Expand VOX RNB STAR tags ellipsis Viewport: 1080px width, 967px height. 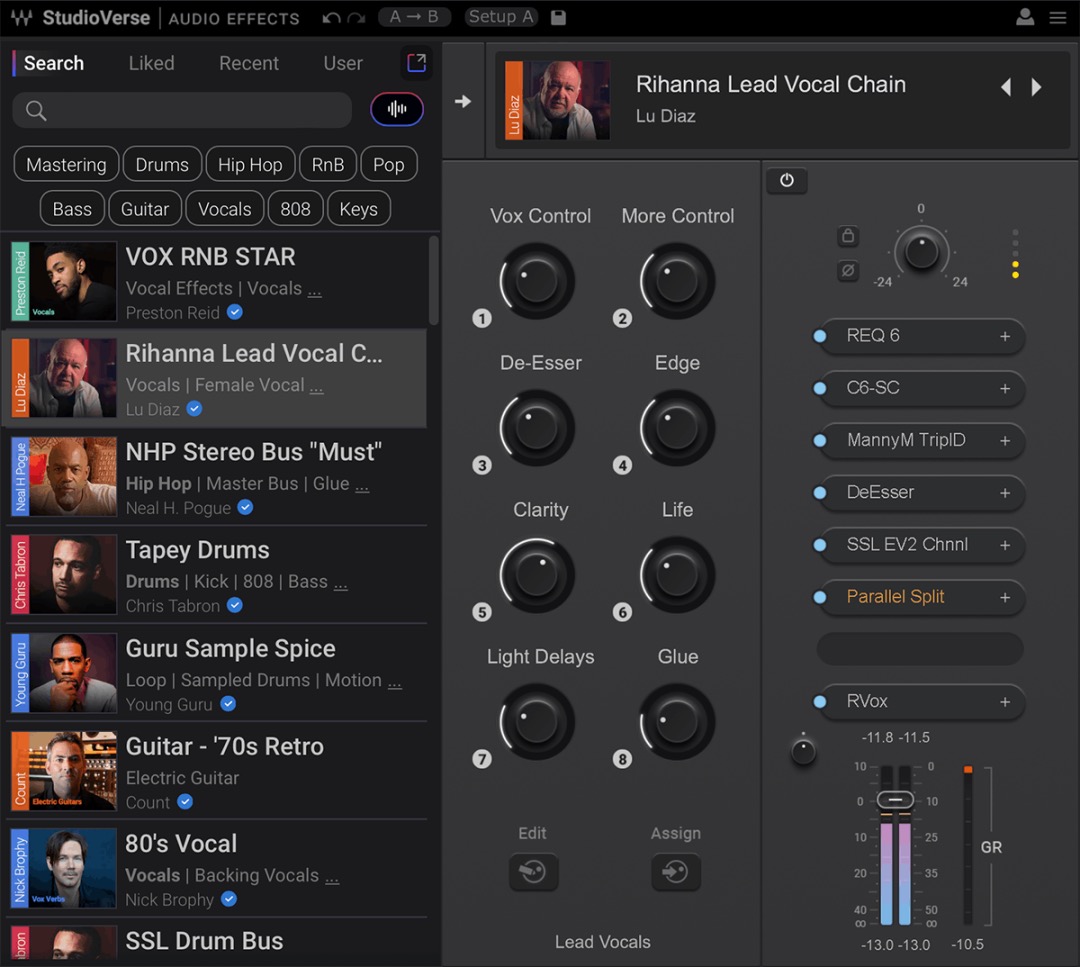(315, 292)
